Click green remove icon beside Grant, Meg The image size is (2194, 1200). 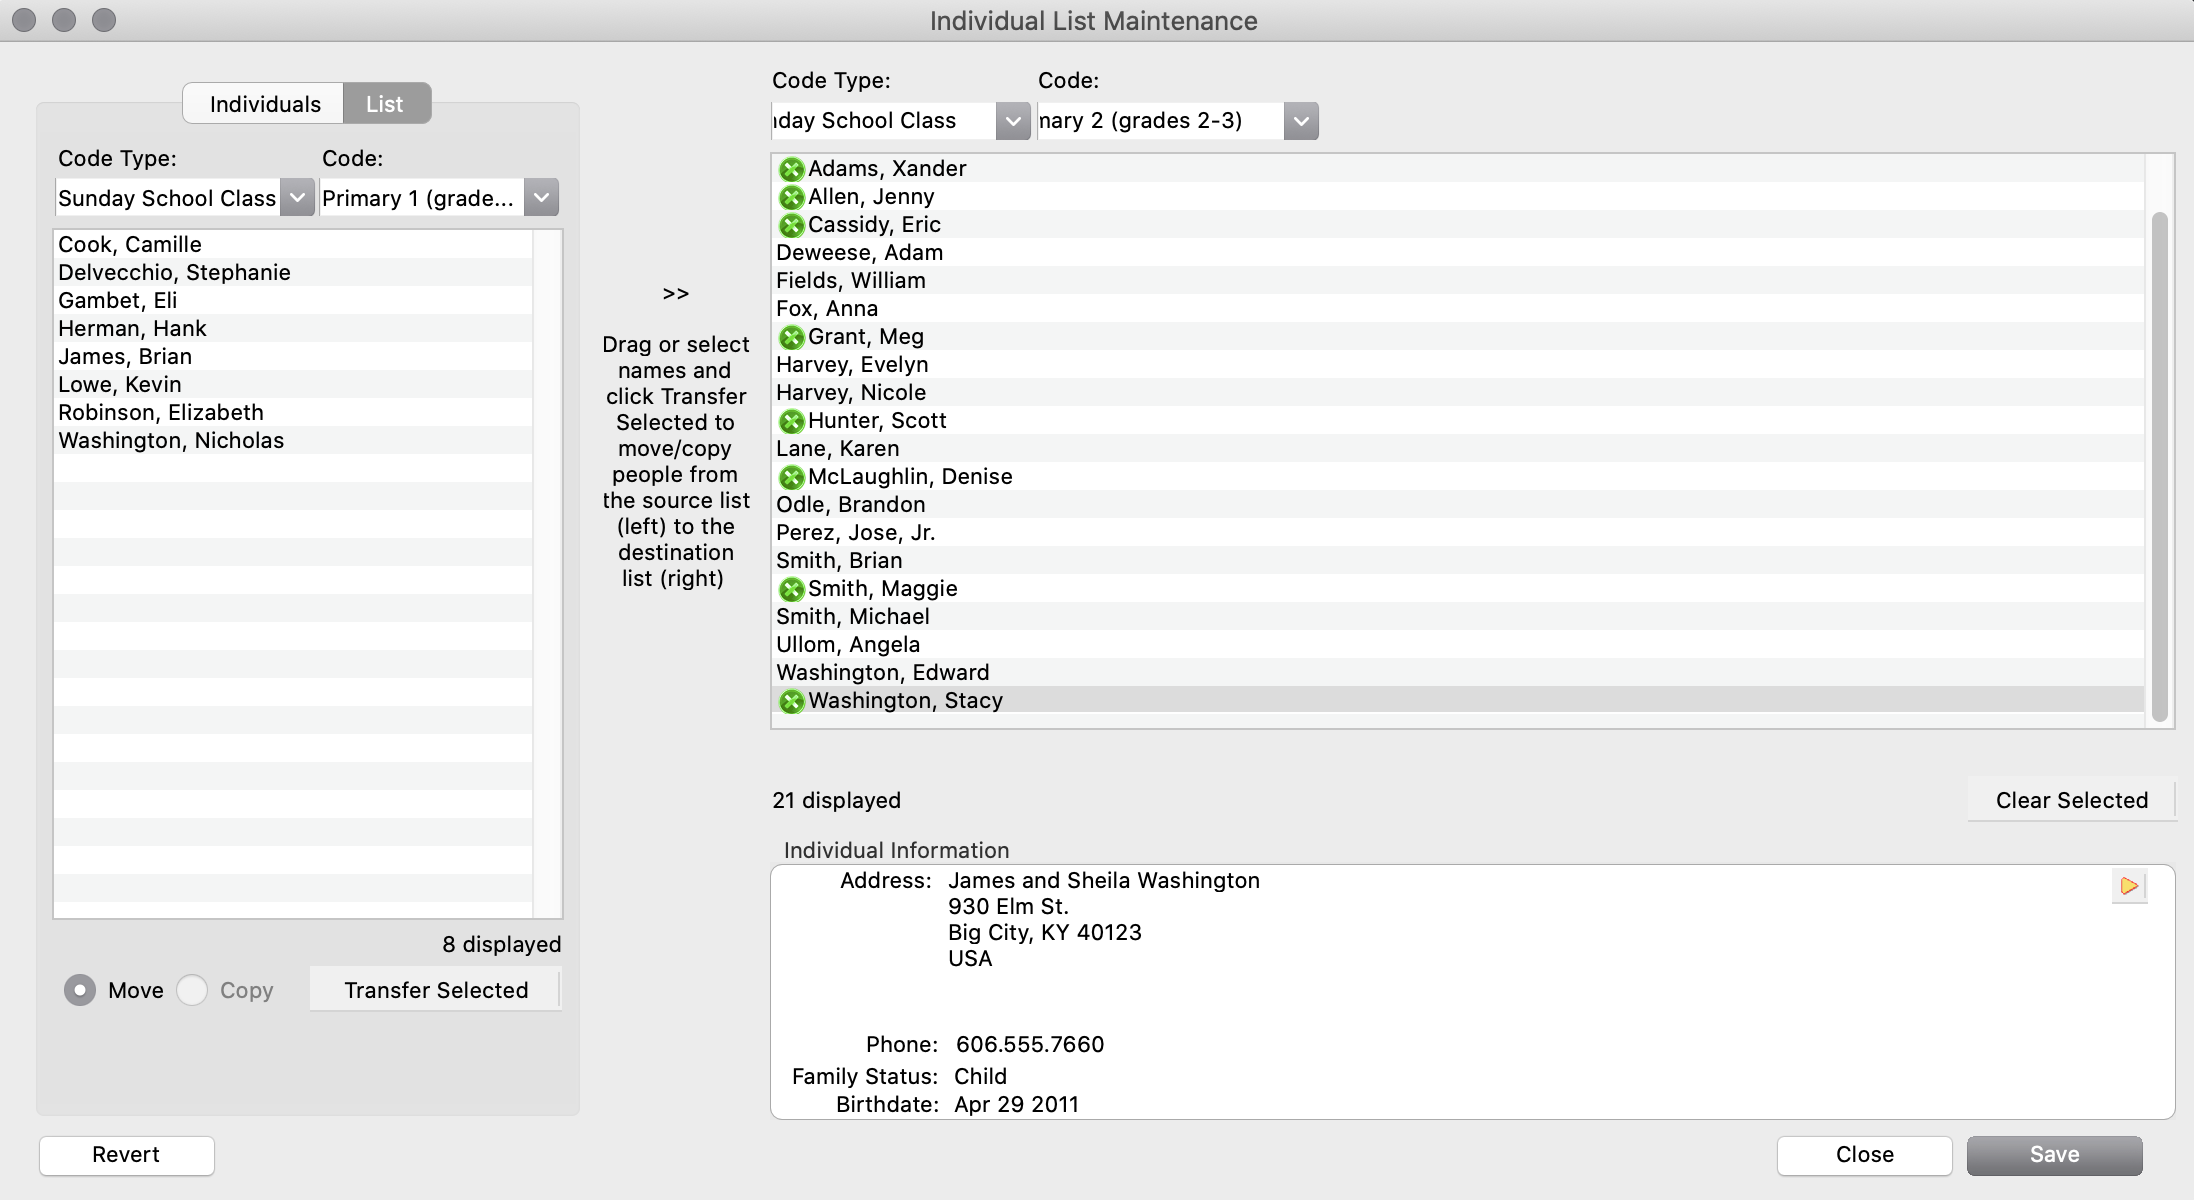point(791,337)
